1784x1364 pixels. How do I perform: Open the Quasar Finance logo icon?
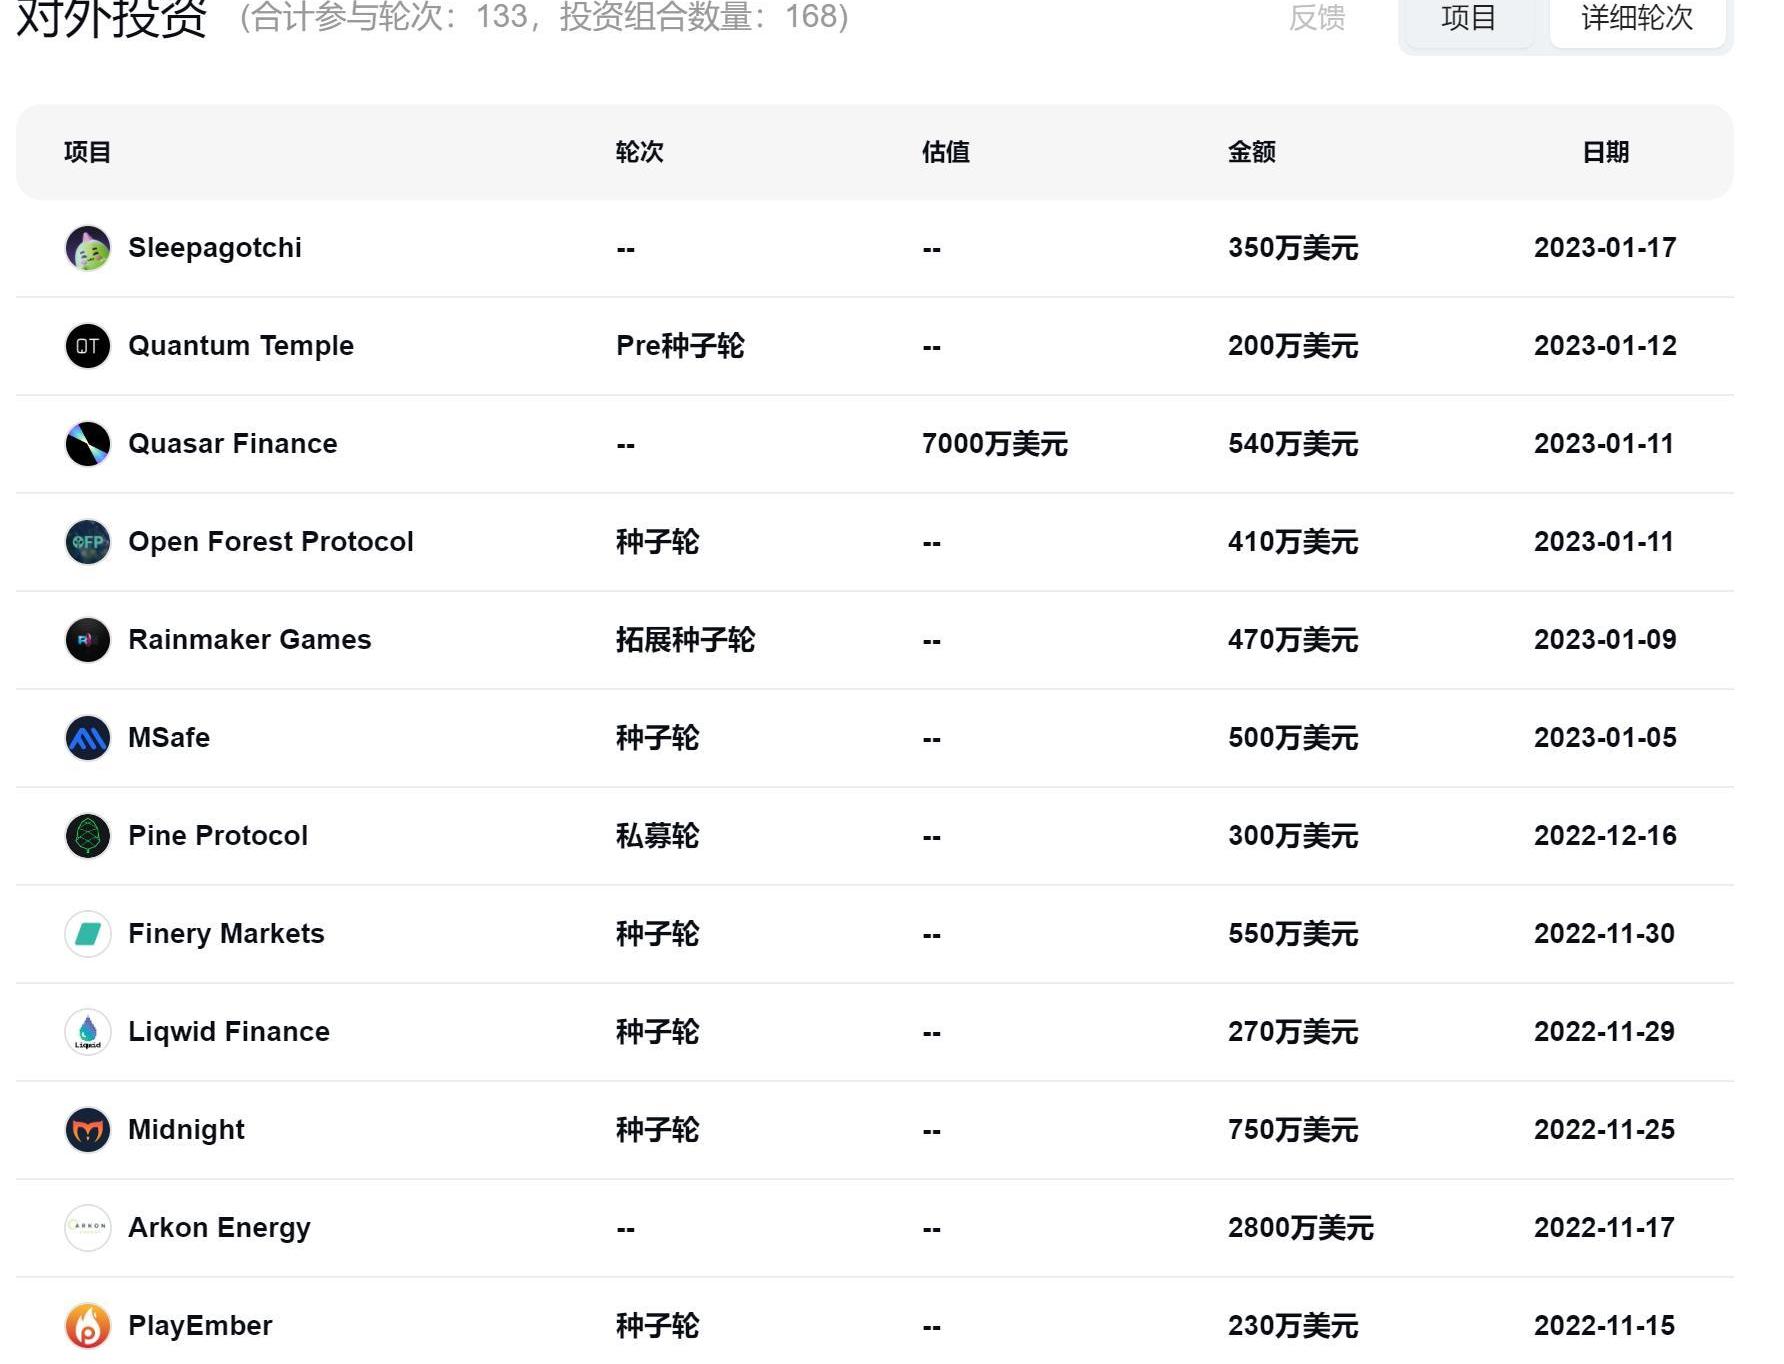click(88, 444)
